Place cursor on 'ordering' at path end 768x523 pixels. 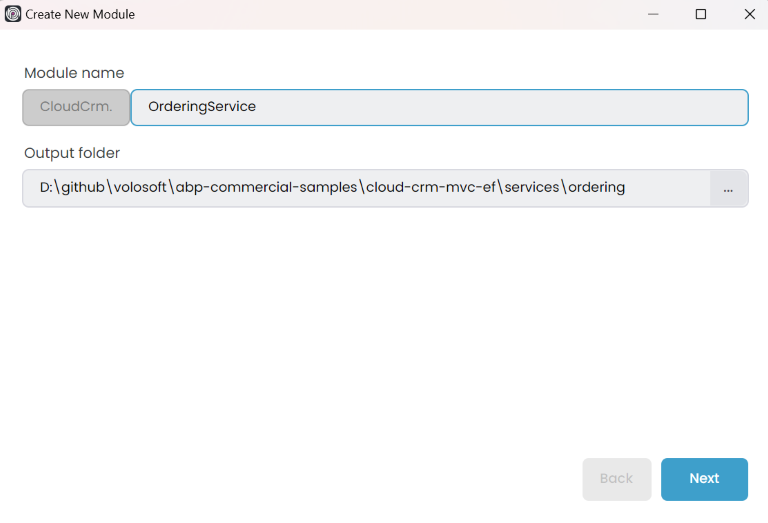click(x=597, y=188)
